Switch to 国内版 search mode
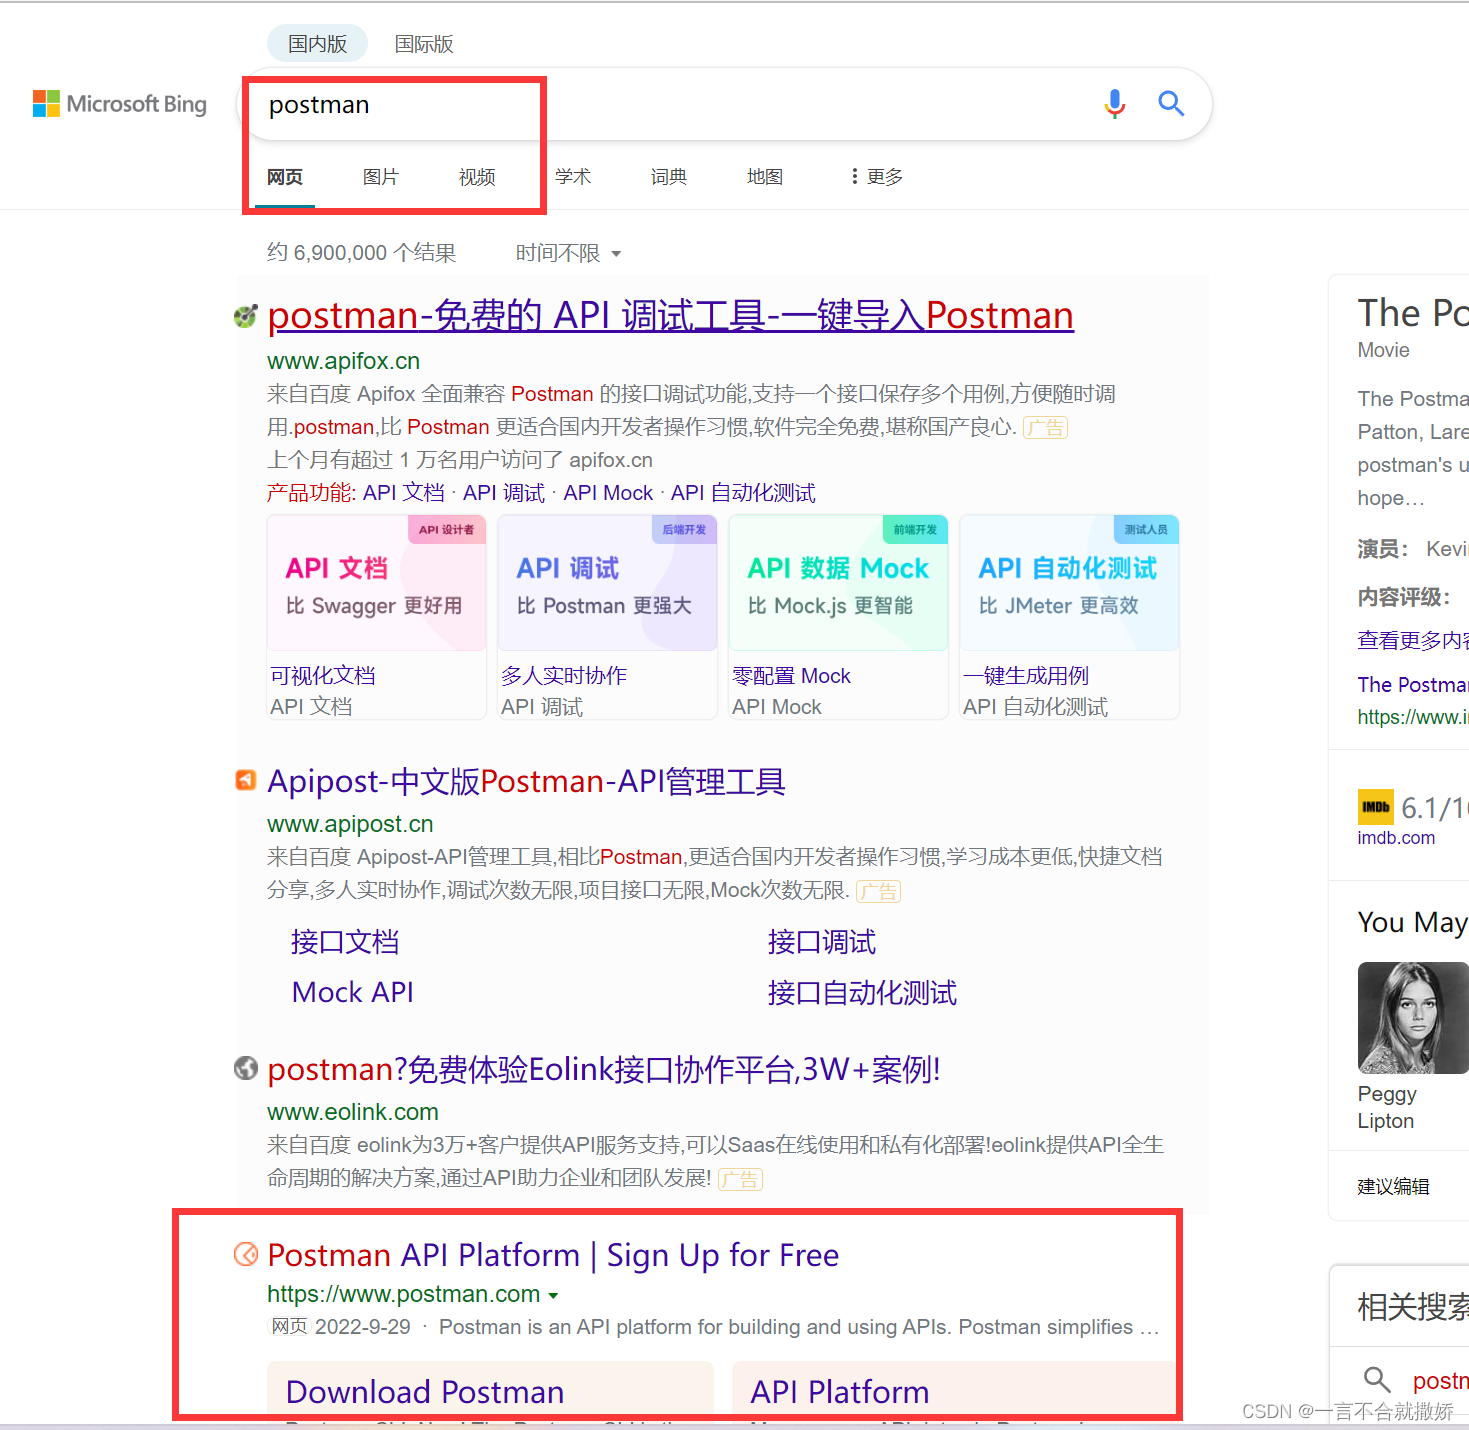 [x=317, y=44]
